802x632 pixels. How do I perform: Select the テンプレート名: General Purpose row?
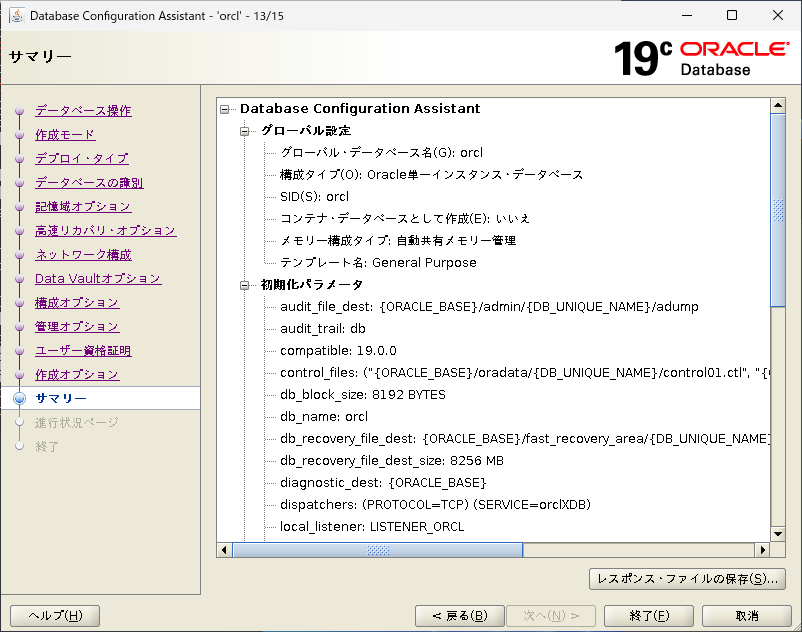[x=378, y=263]
